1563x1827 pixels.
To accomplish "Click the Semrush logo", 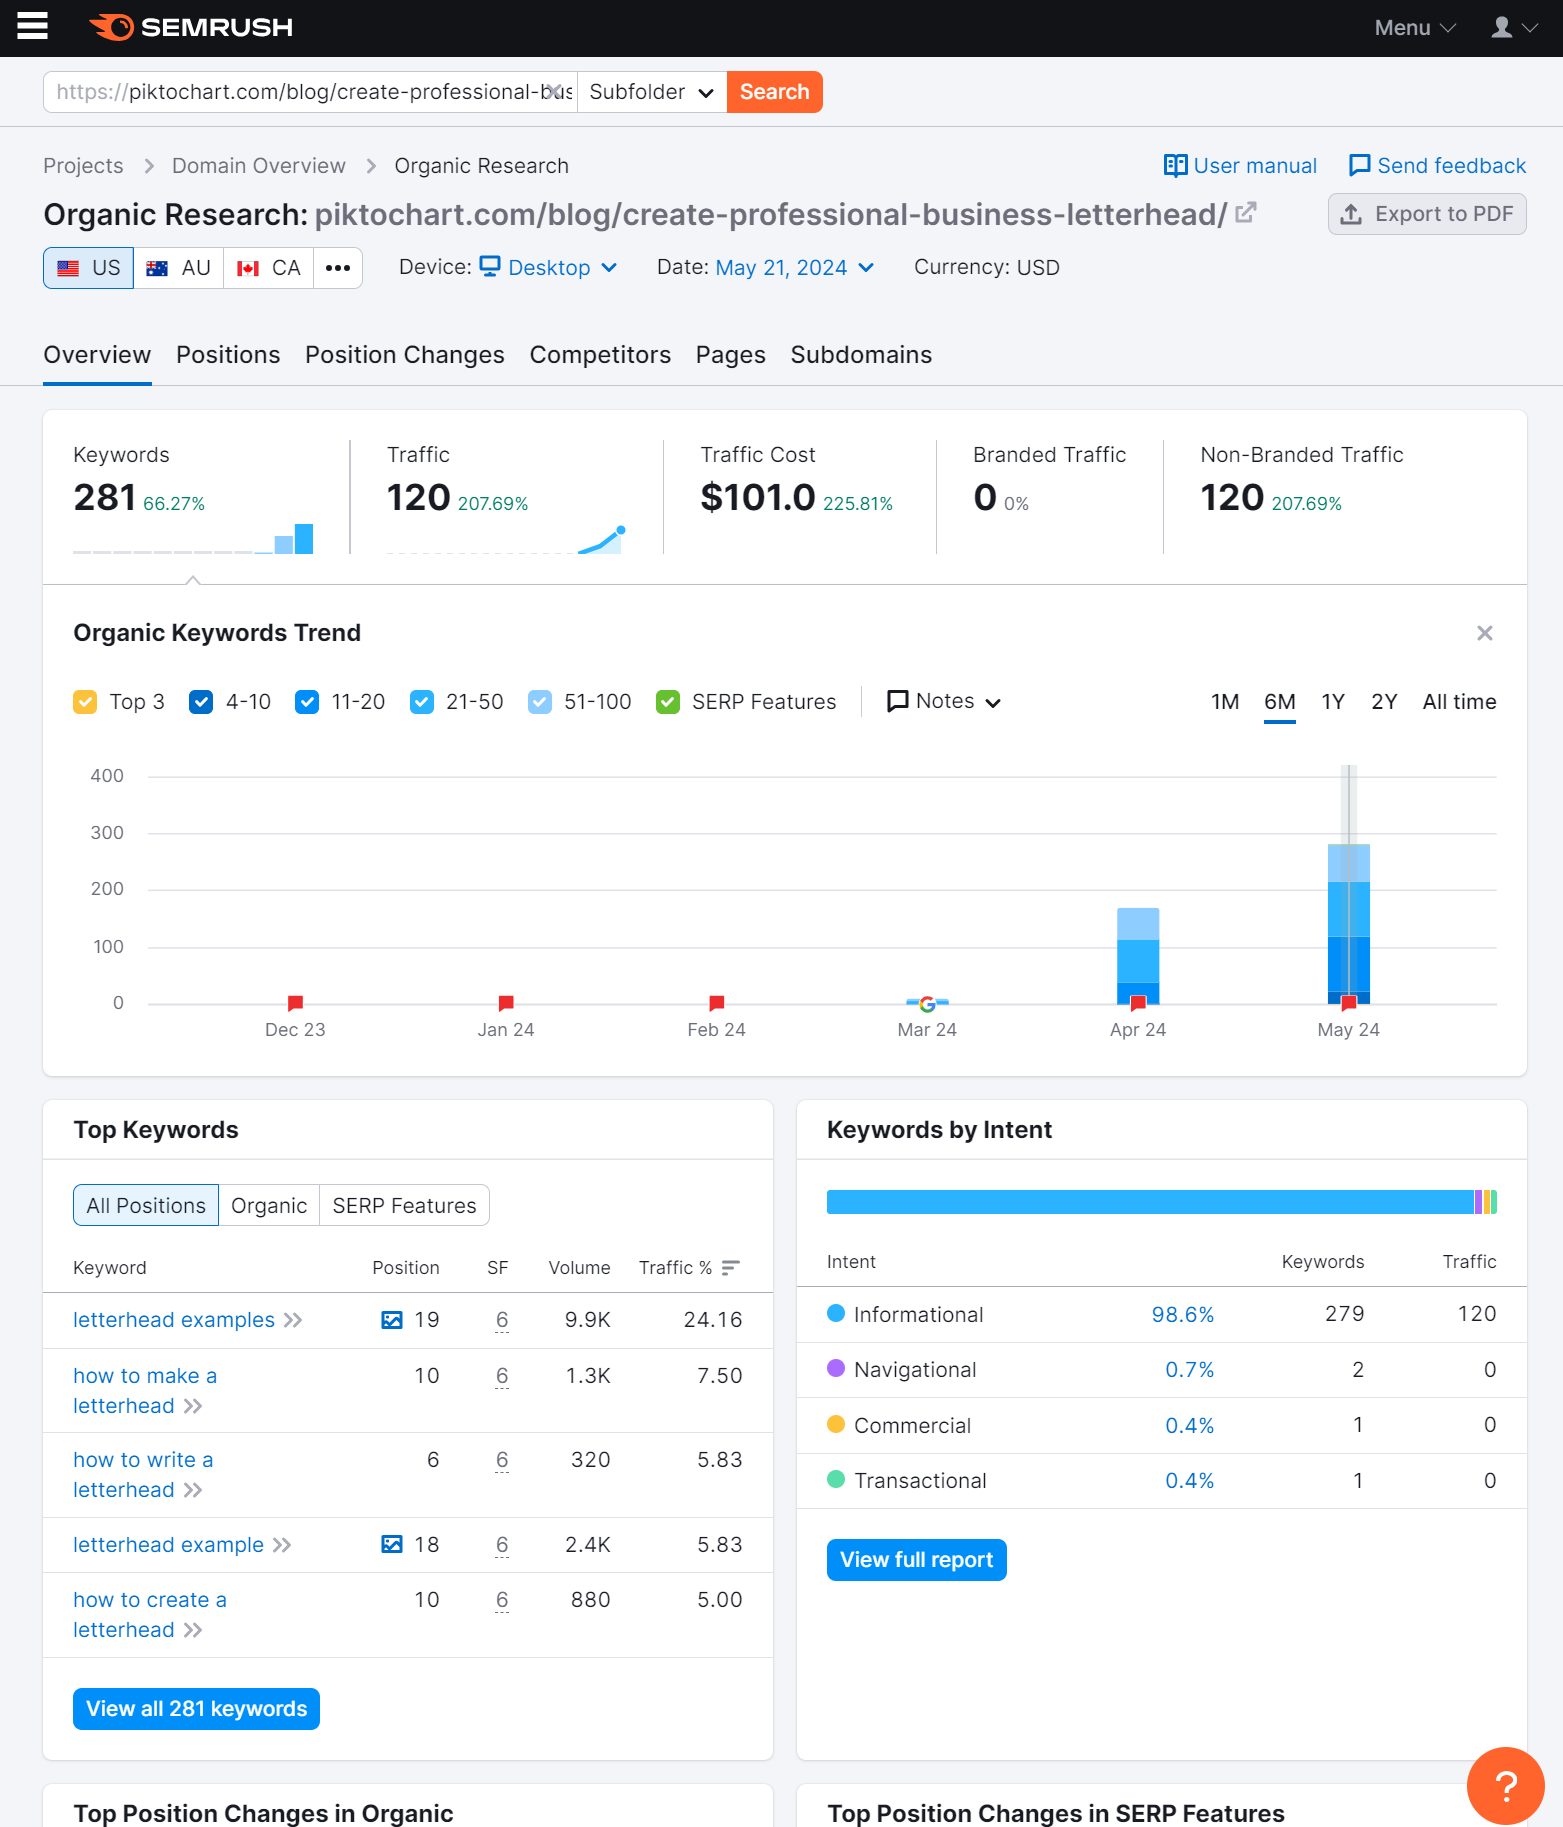I will click(x=191, y=27).
